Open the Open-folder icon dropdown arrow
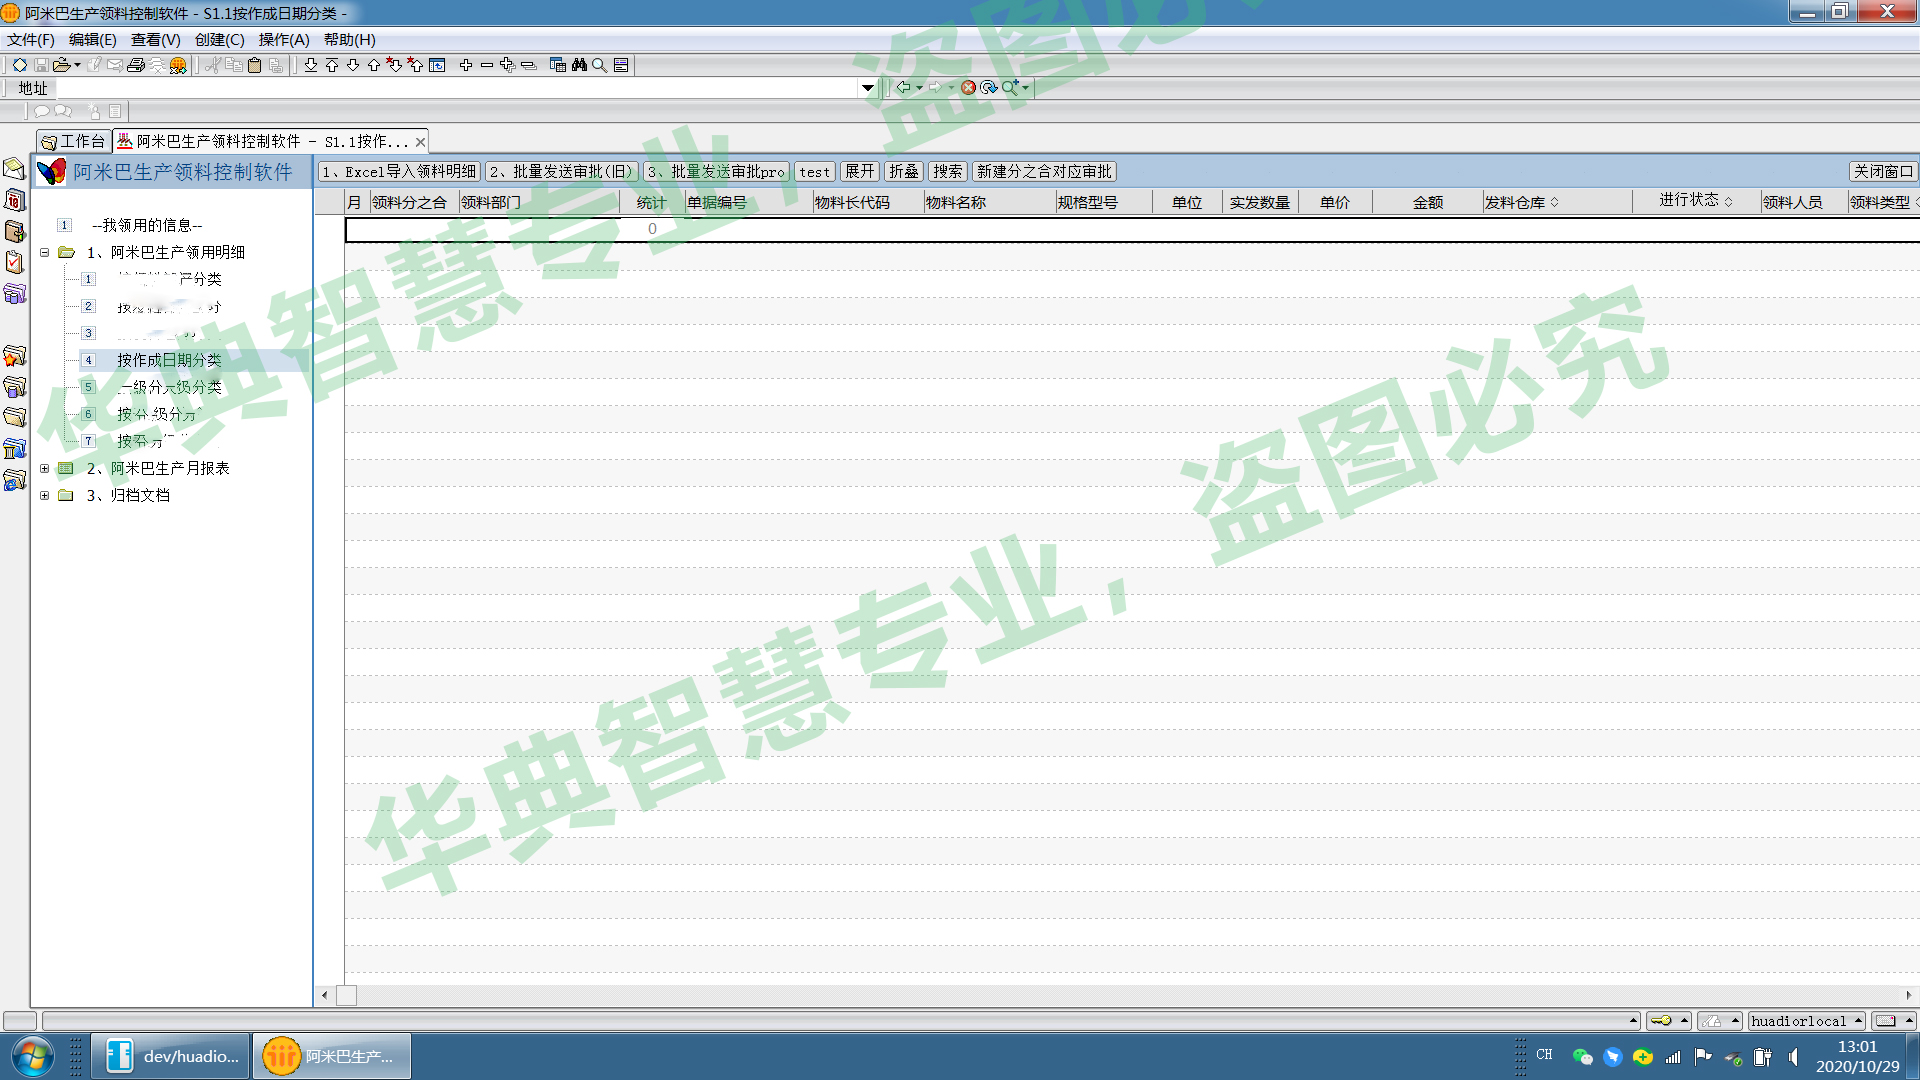 point(77,65)
